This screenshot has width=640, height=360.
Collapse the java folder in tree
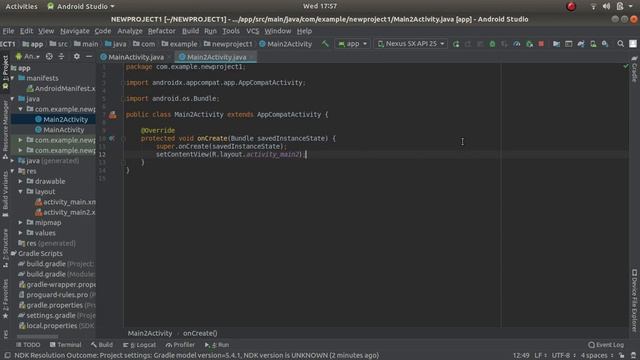coord(13,99)
